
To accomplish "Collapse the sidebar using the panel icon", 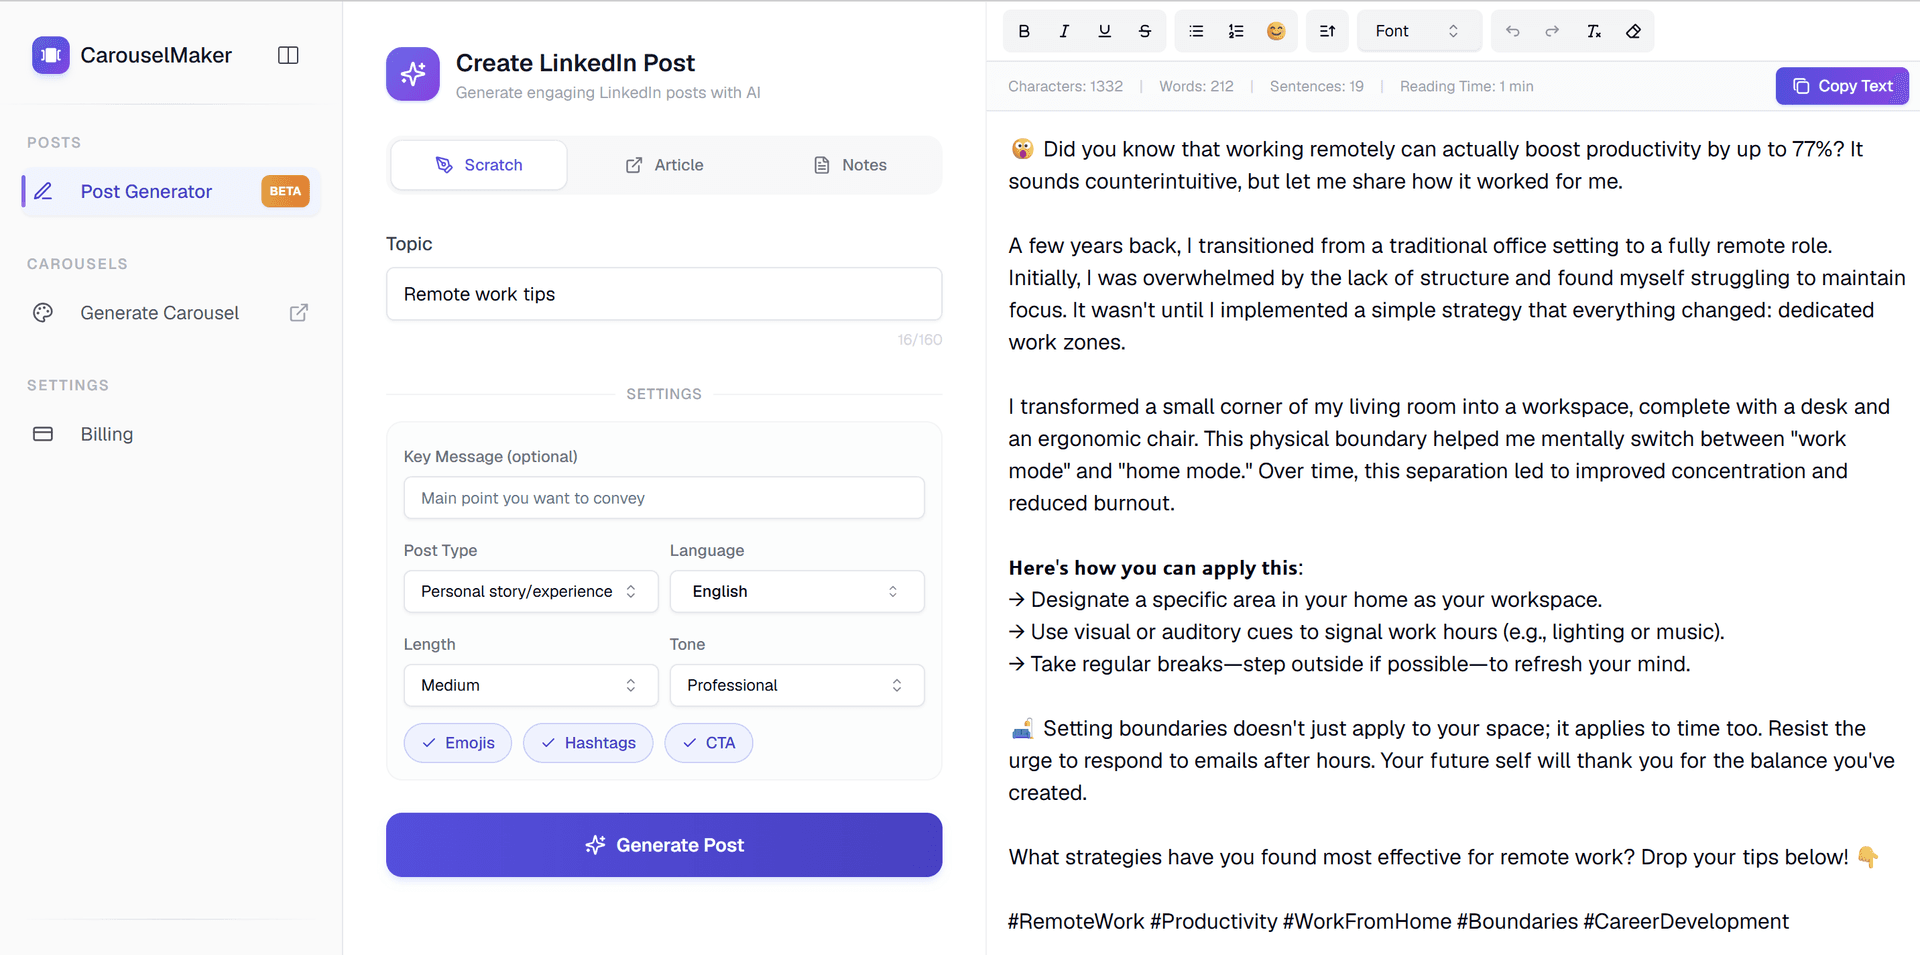I will coord(288,55).
